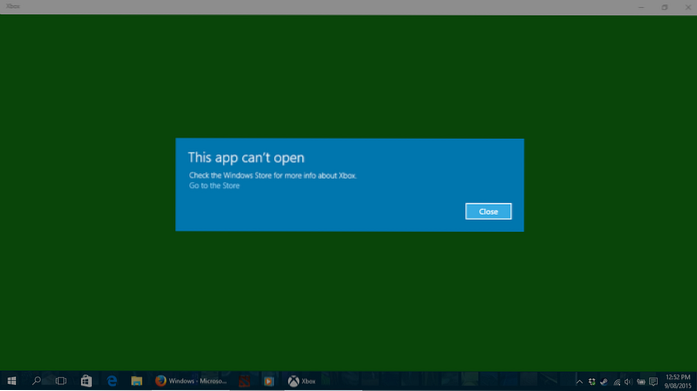The image size is (697, 391).
Task: Open the Wi-Fi network tray icon
Action: pos(617,382)
